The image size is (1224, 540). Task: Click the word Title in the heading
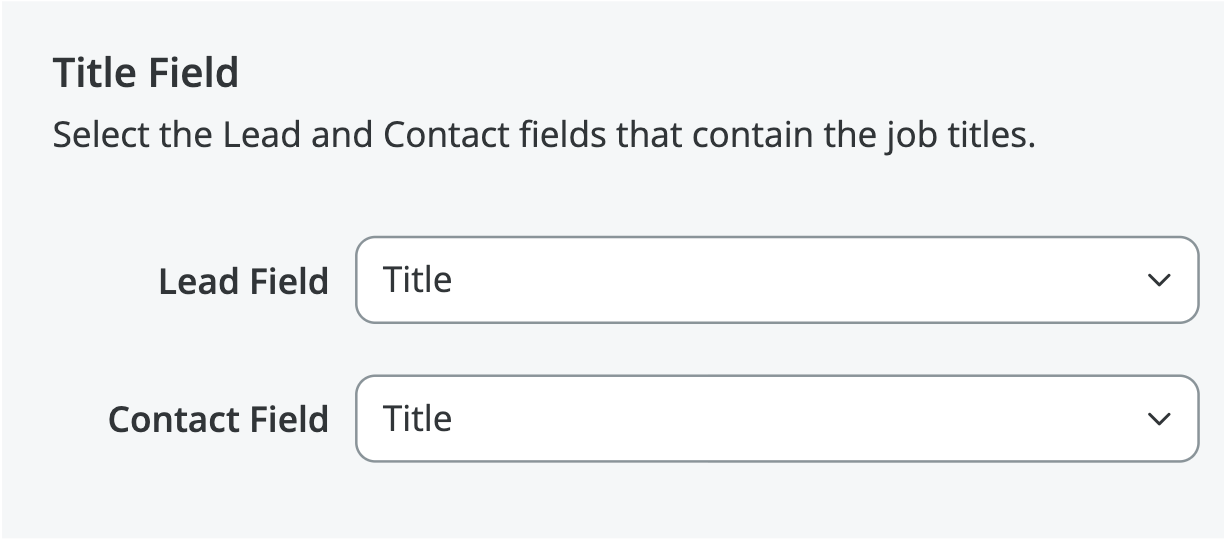(92, 73)
